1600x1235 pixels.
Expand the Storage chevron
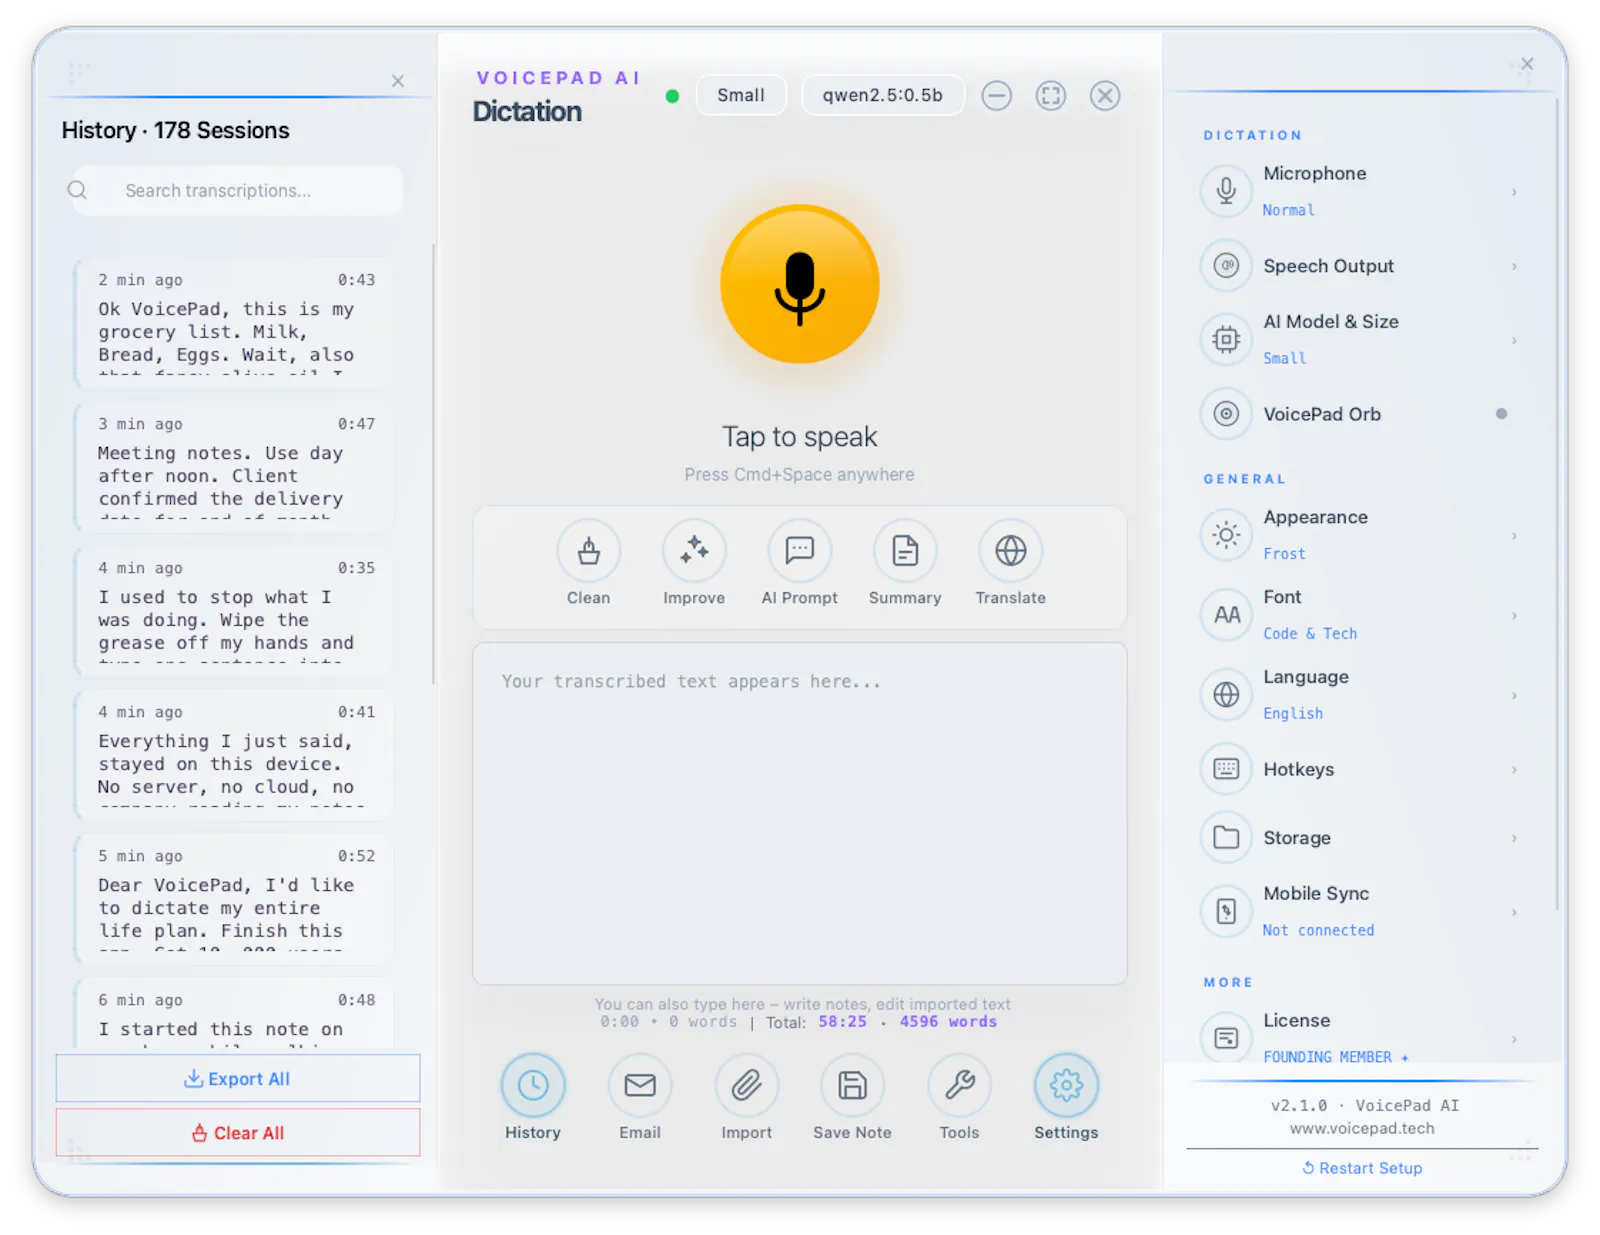(x=1514, y=838)
